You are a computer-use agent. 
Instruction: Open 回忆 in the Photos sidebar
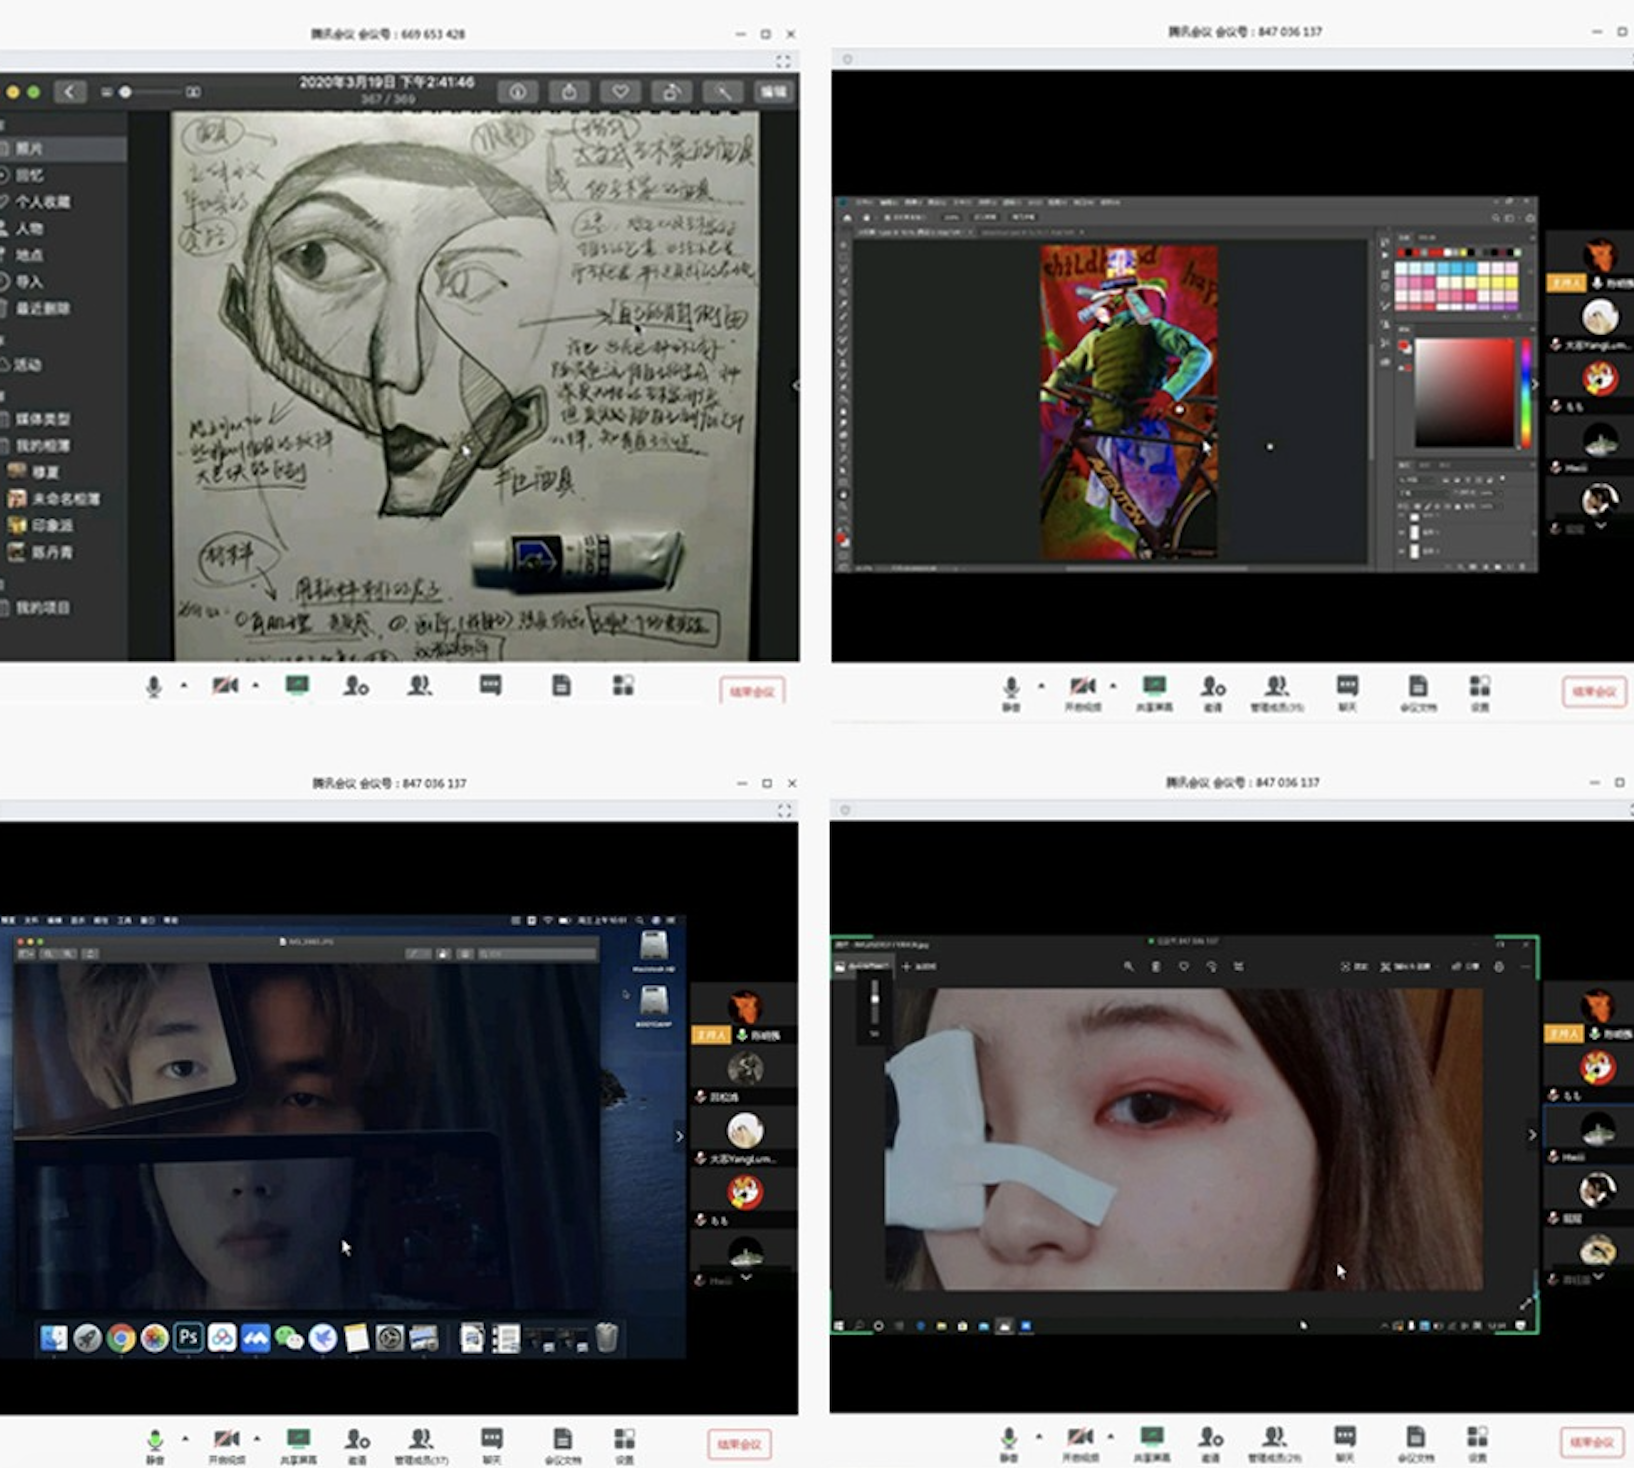tap(63, 175)
